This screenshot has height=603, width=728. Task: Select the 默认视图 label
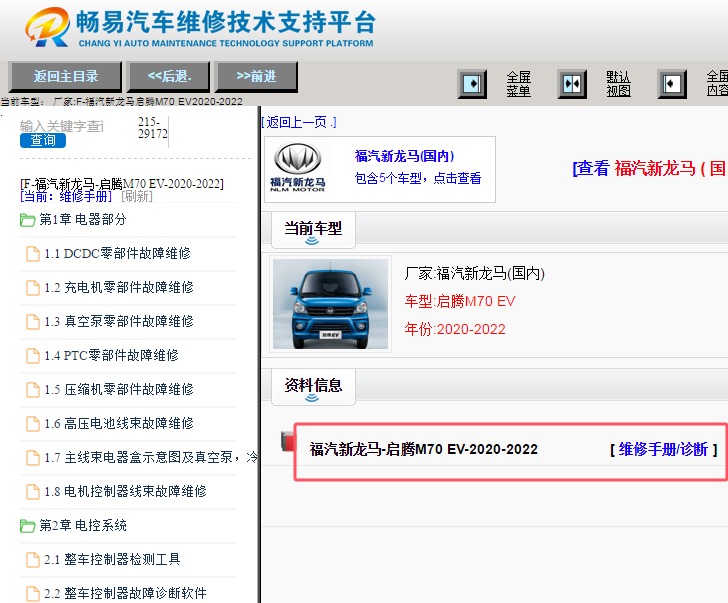pyautogui.click(x=618, y=84)
